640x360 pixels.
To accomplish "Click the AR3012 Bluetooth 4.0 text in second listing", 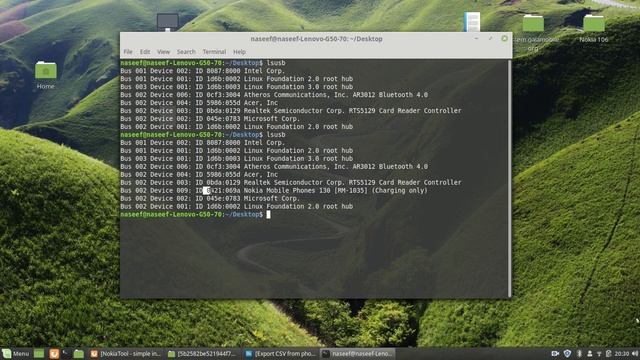I will tap(390, 167).
